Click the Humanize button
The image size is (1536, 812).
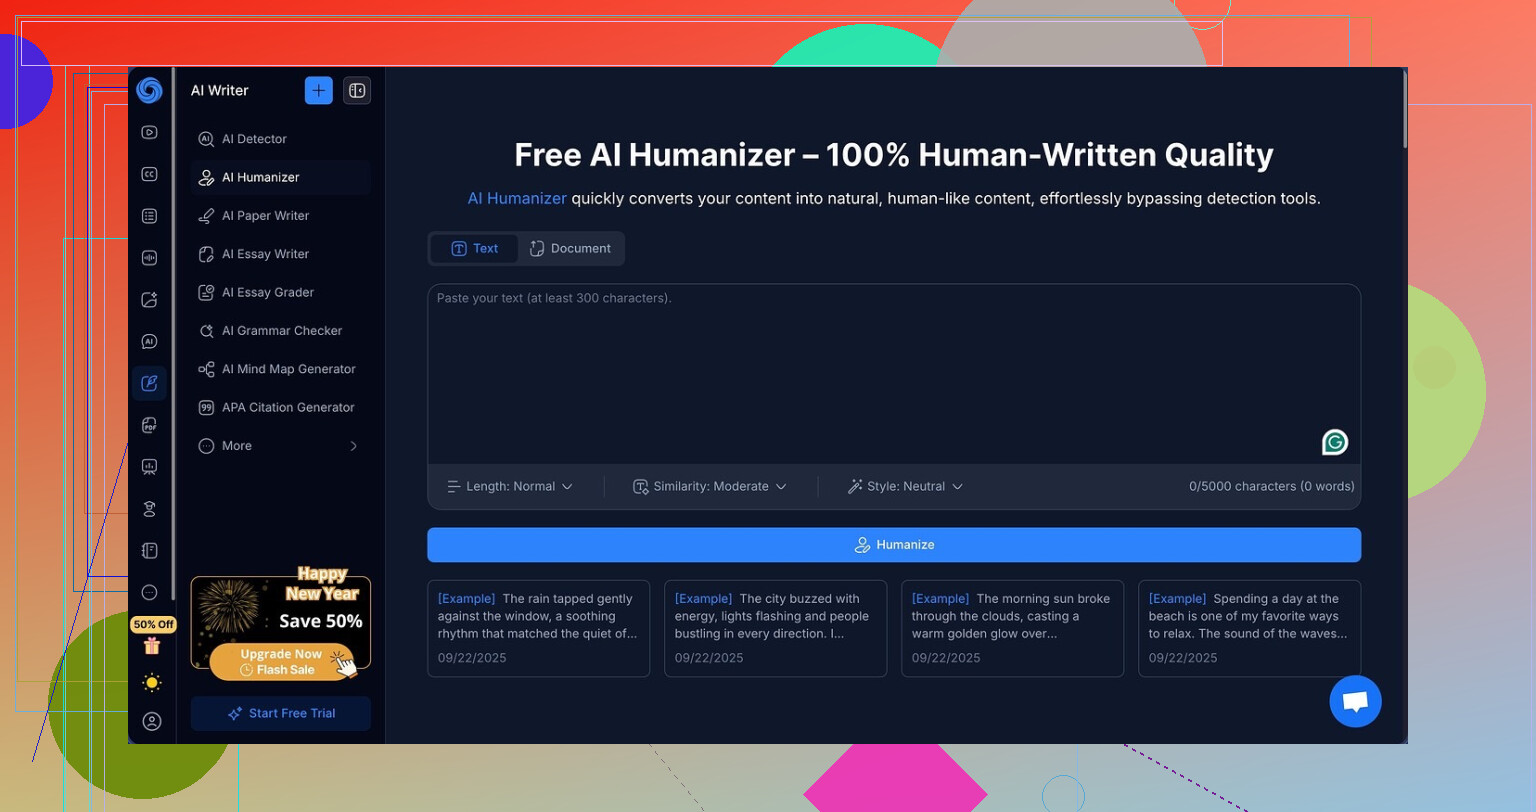coord(894,544)
